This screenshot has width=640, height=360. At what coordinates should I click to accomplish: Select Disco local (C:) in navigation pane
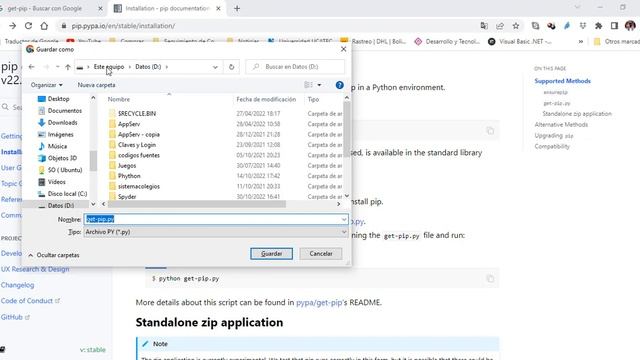(x=62, y=194)
